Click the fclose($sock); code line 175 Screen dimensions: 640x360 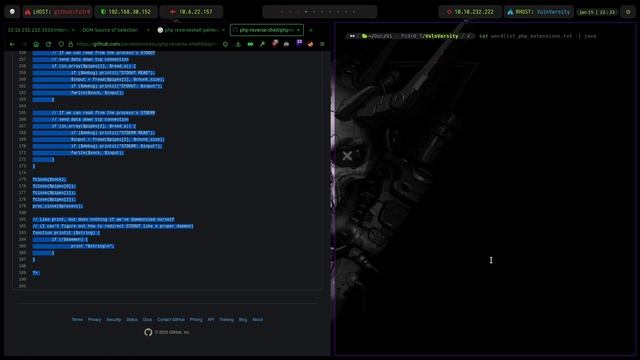pos(49,179)
